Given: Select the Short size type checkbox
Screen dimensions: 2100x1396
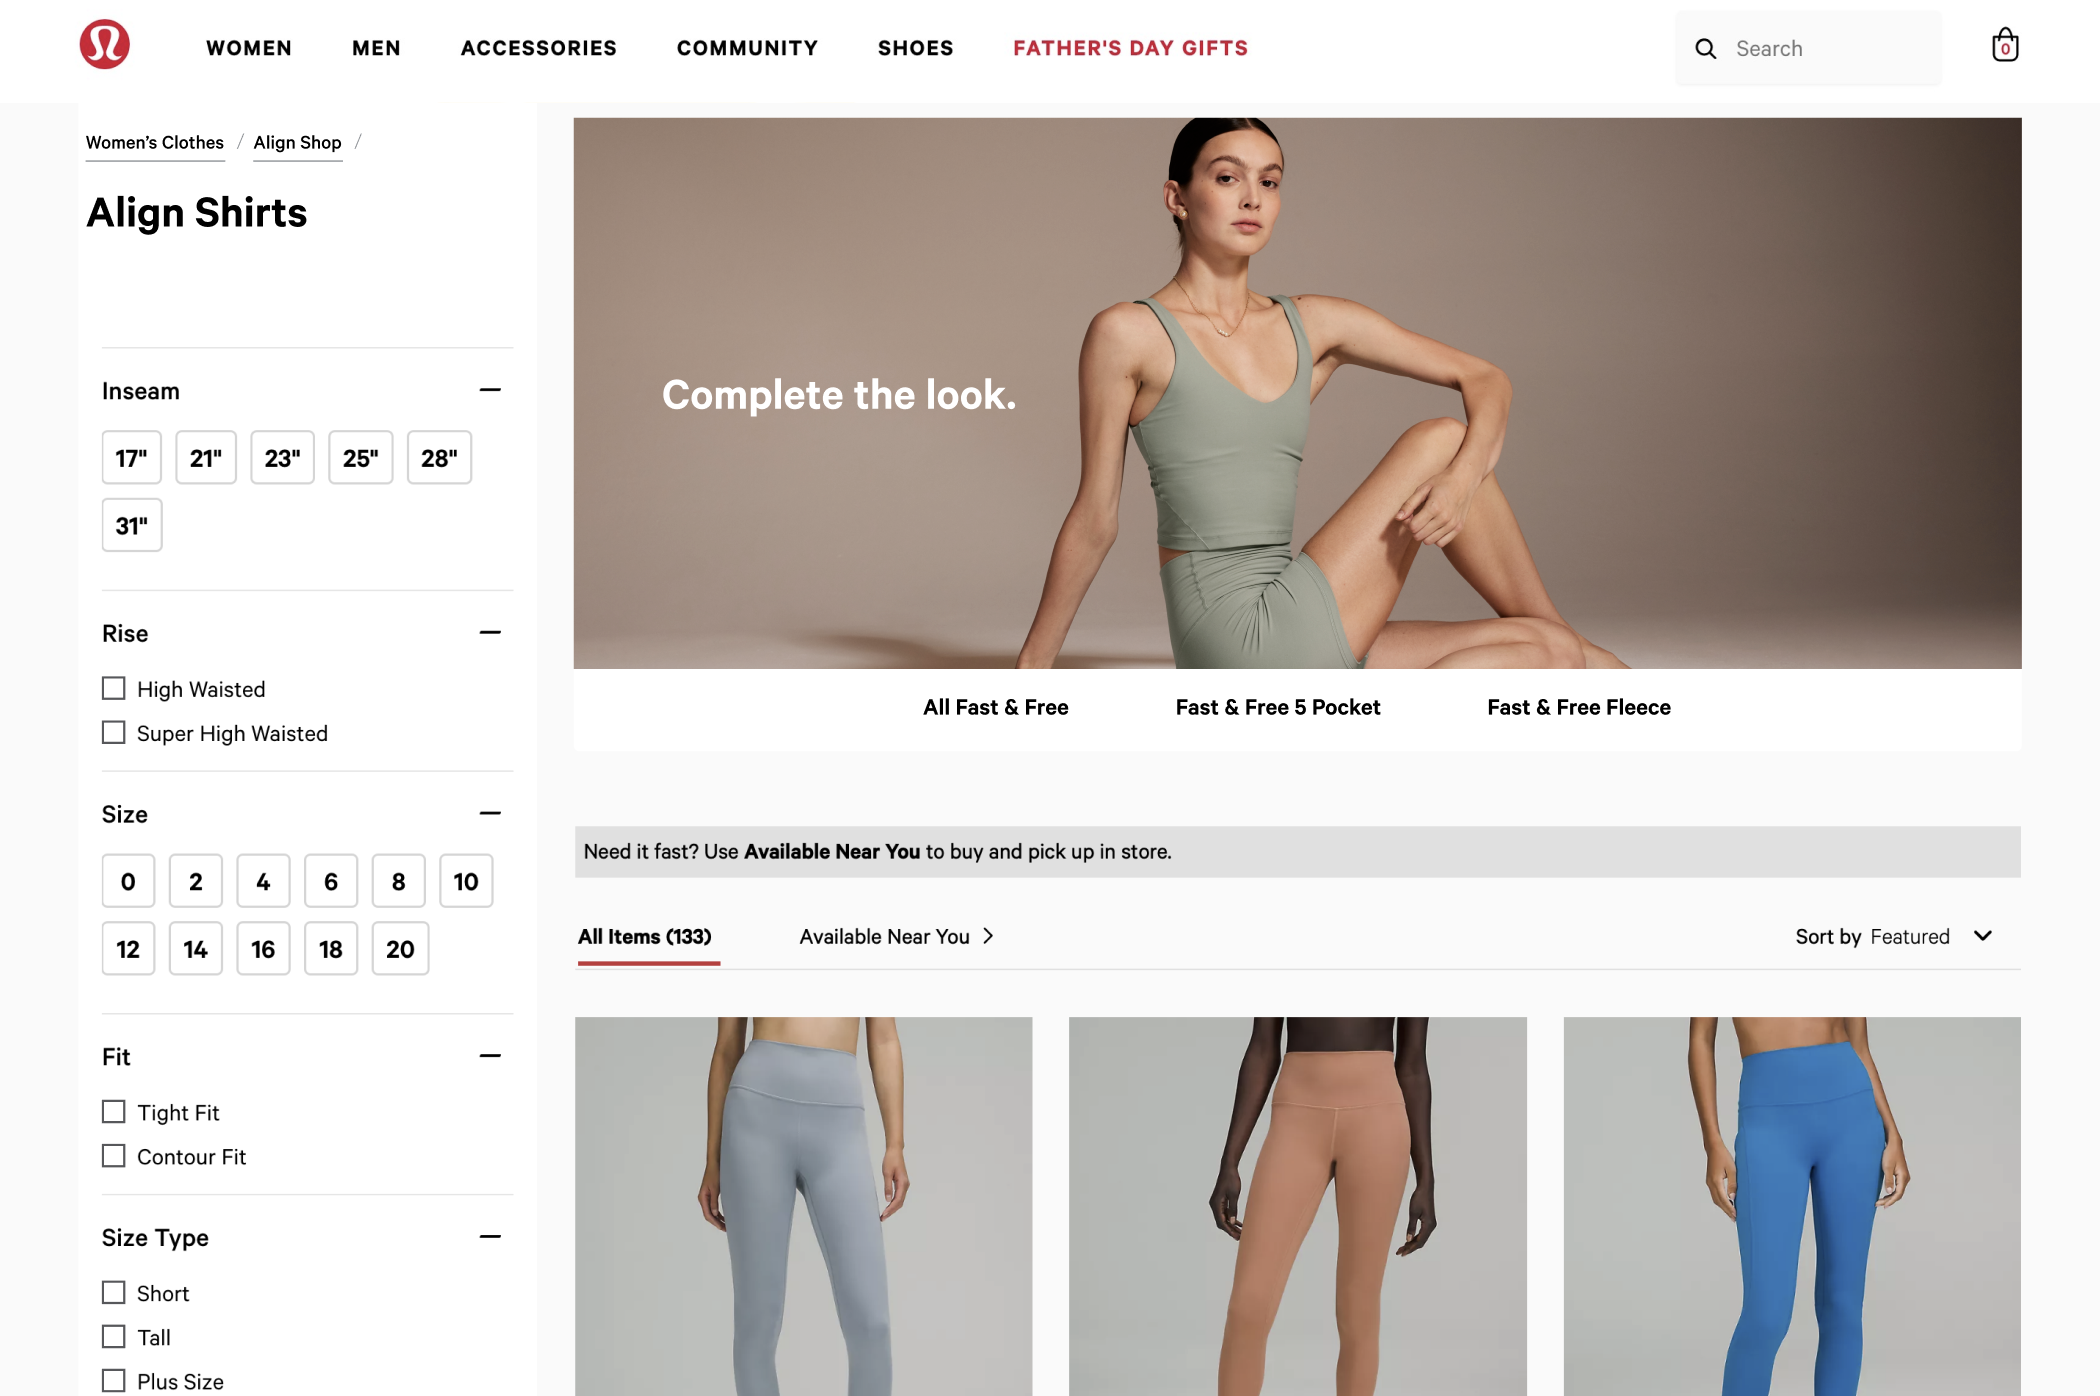Looking at the screenshot, I should coord(114,1293).
